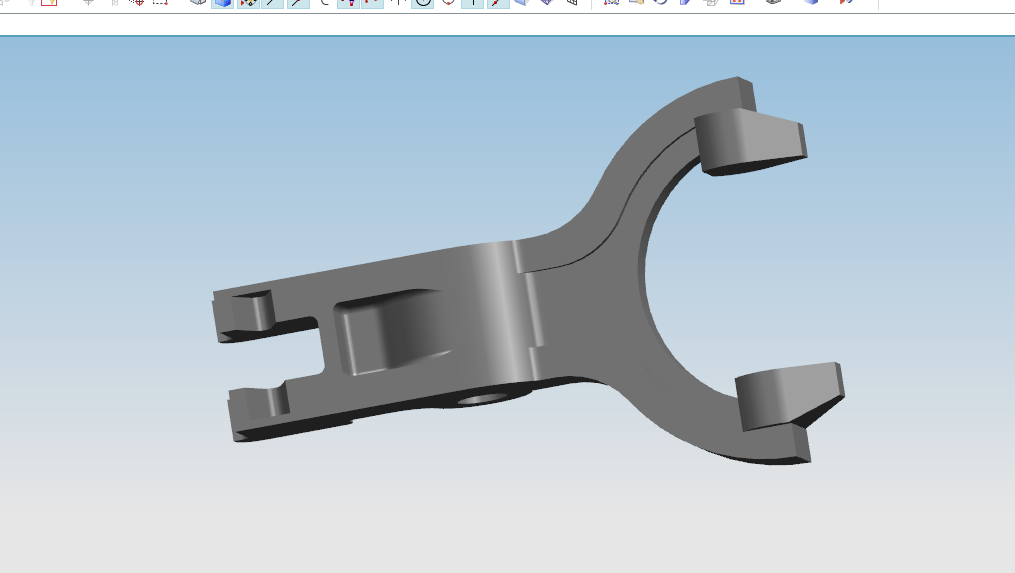The image size is (1015, 573).
Task: Click the highlighted blue shaded cube toolbar icon
Action: pos(223,3)
